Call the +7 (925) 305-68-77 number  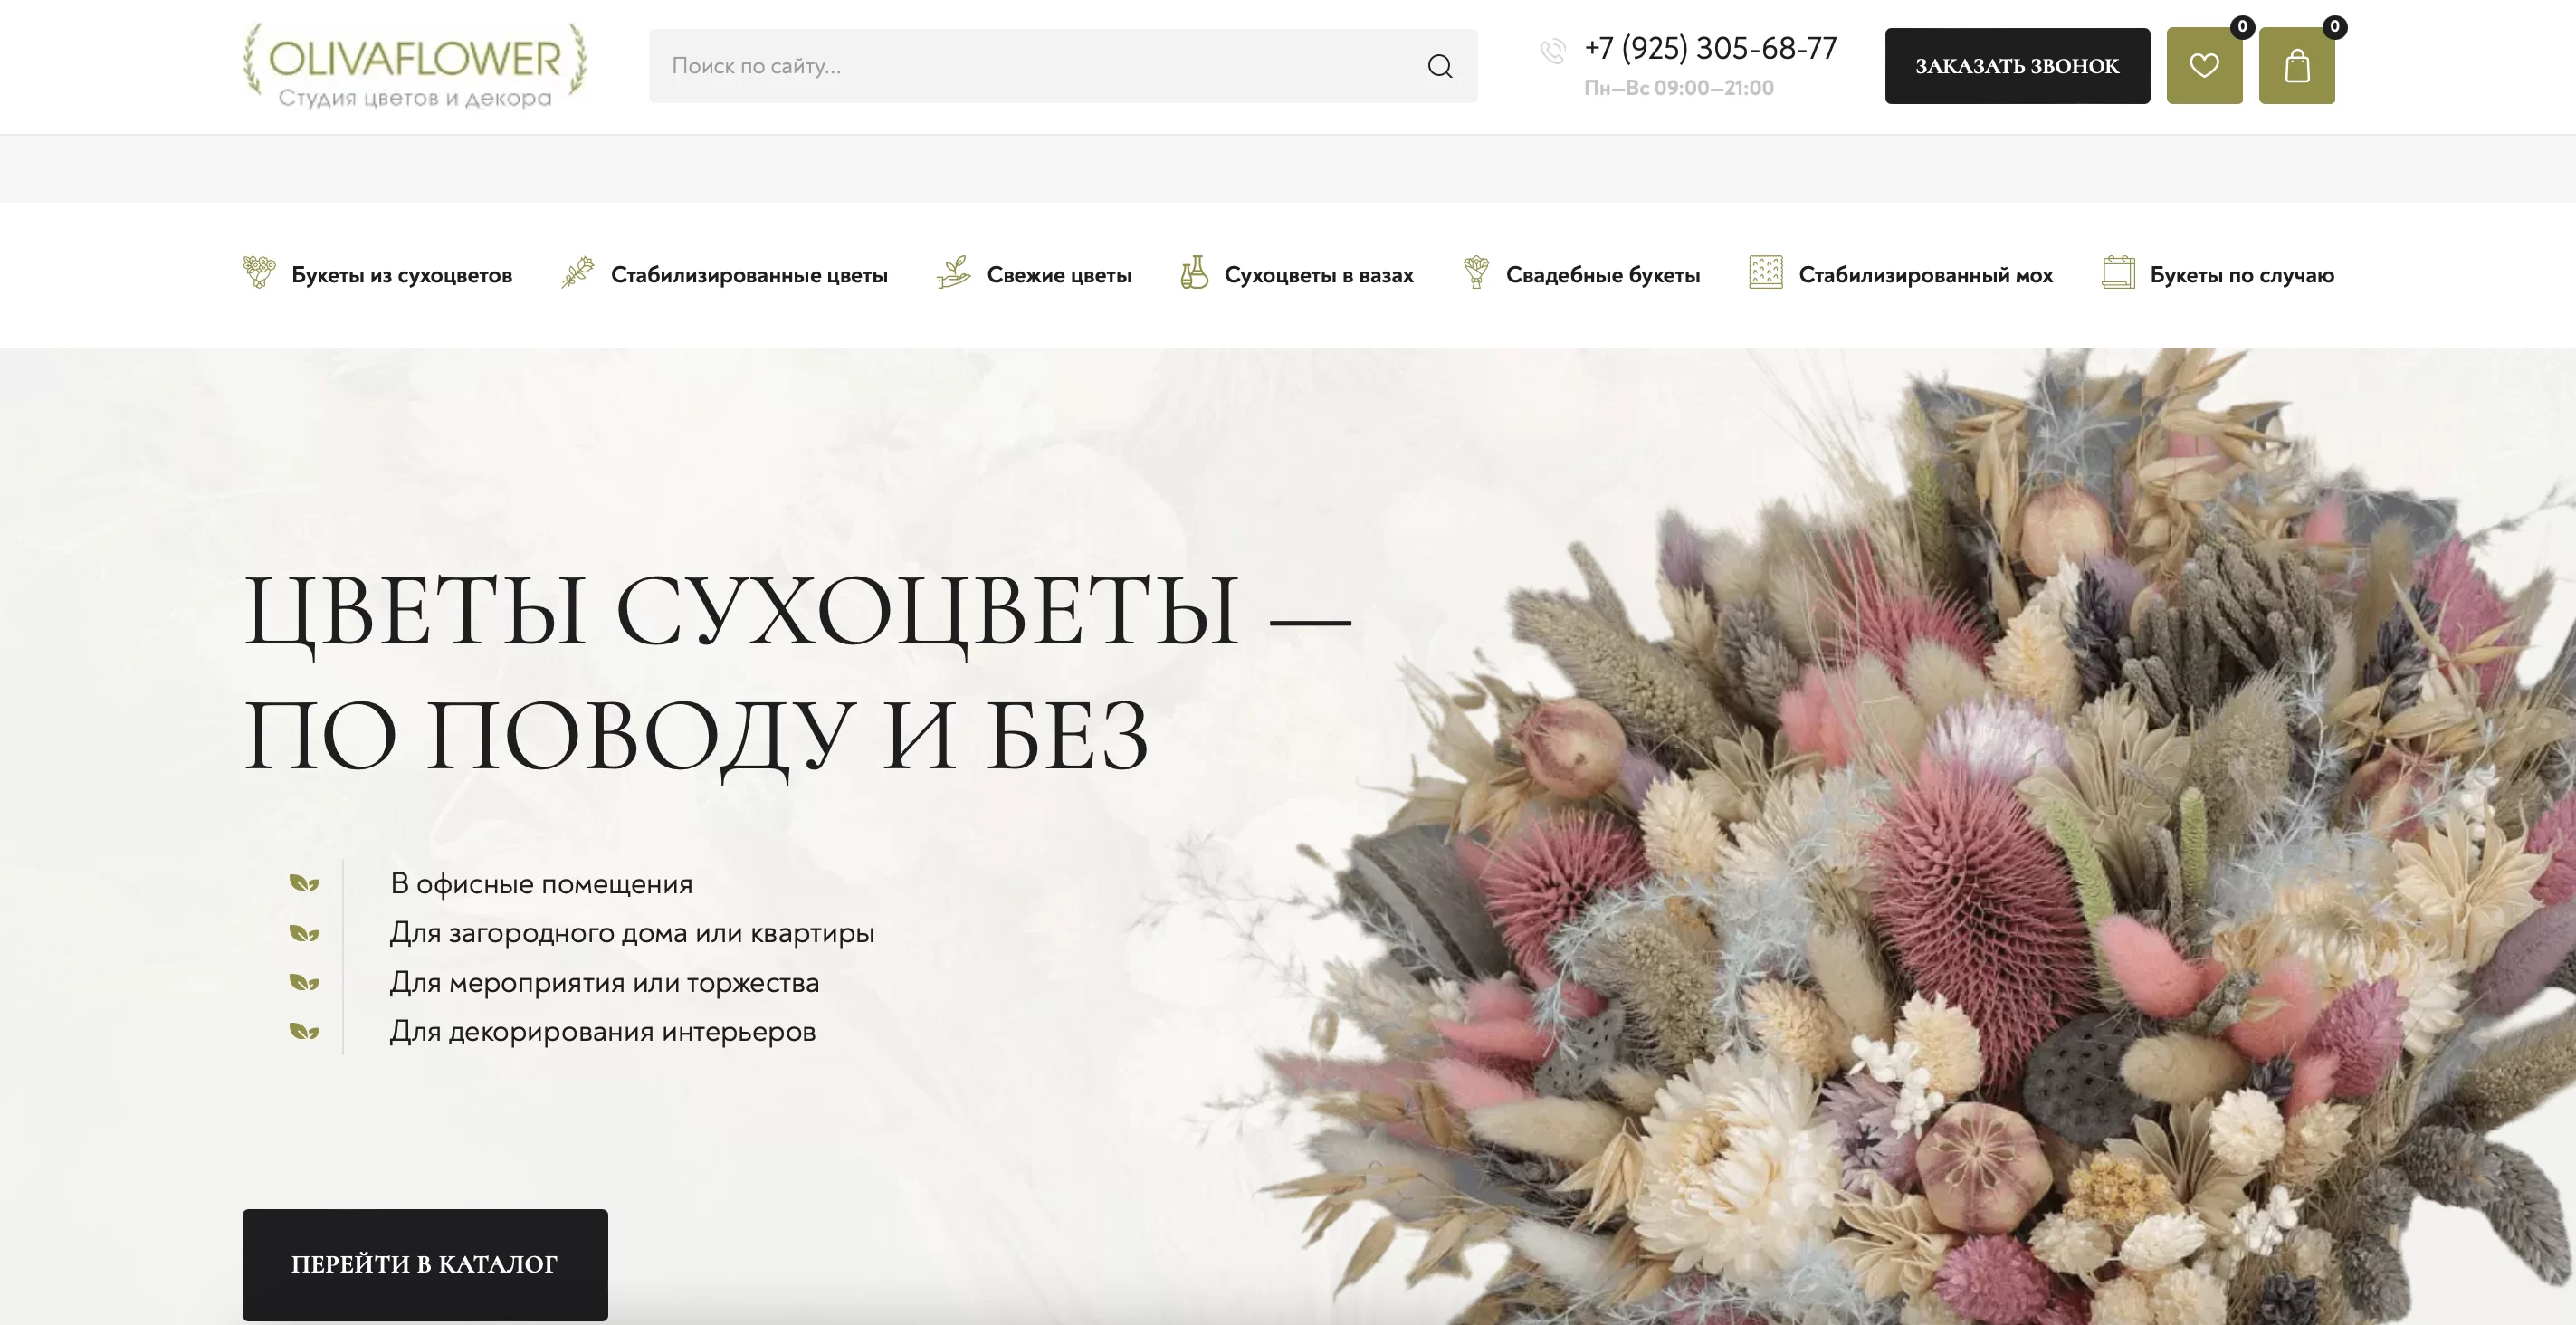(1710, 48)
